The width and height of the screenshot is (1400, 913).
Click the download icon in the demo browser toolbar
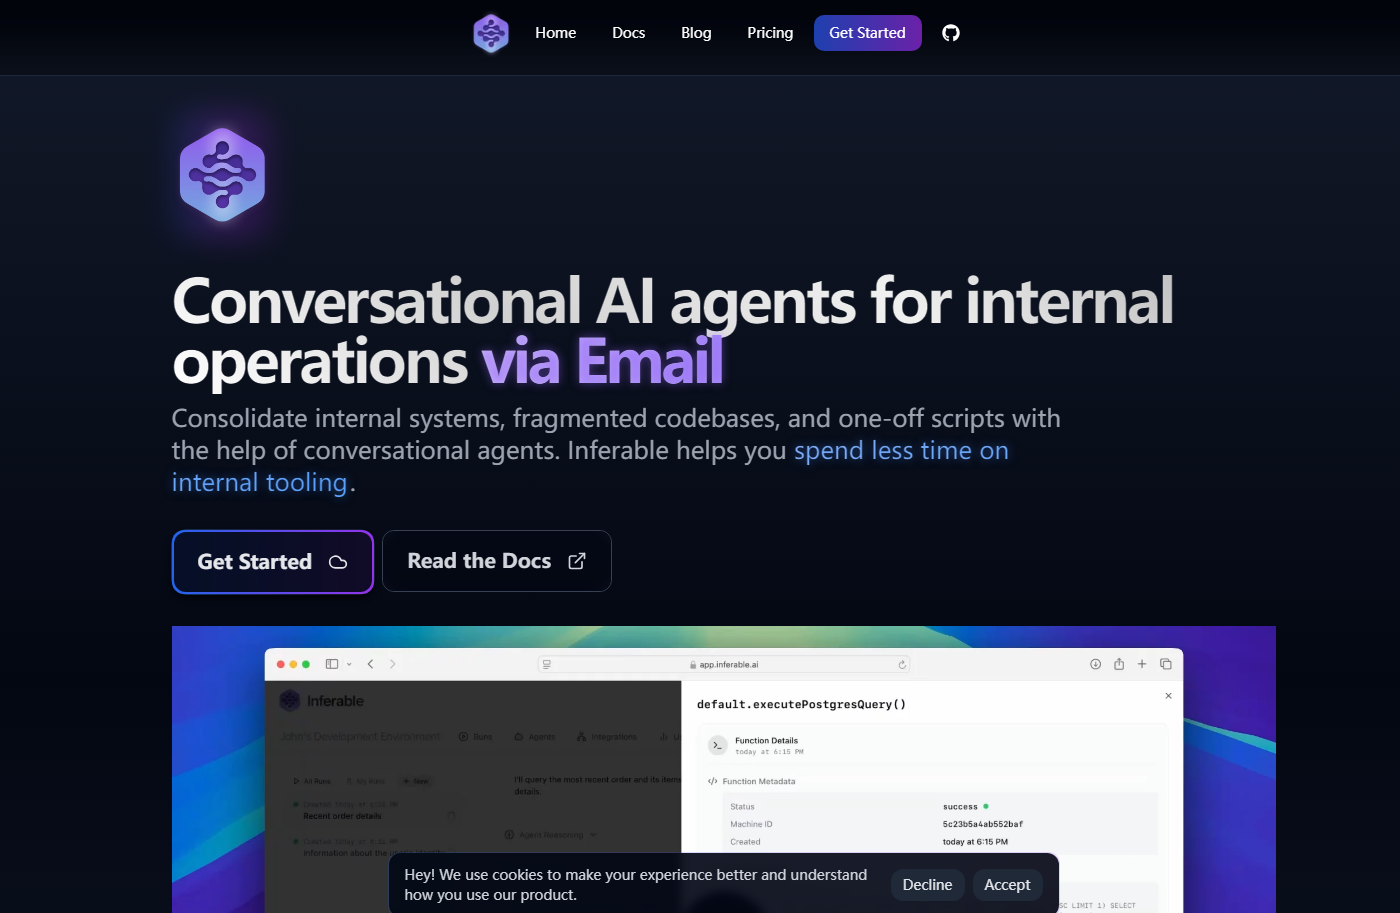pyautogui.click(x=1095, y=664)
